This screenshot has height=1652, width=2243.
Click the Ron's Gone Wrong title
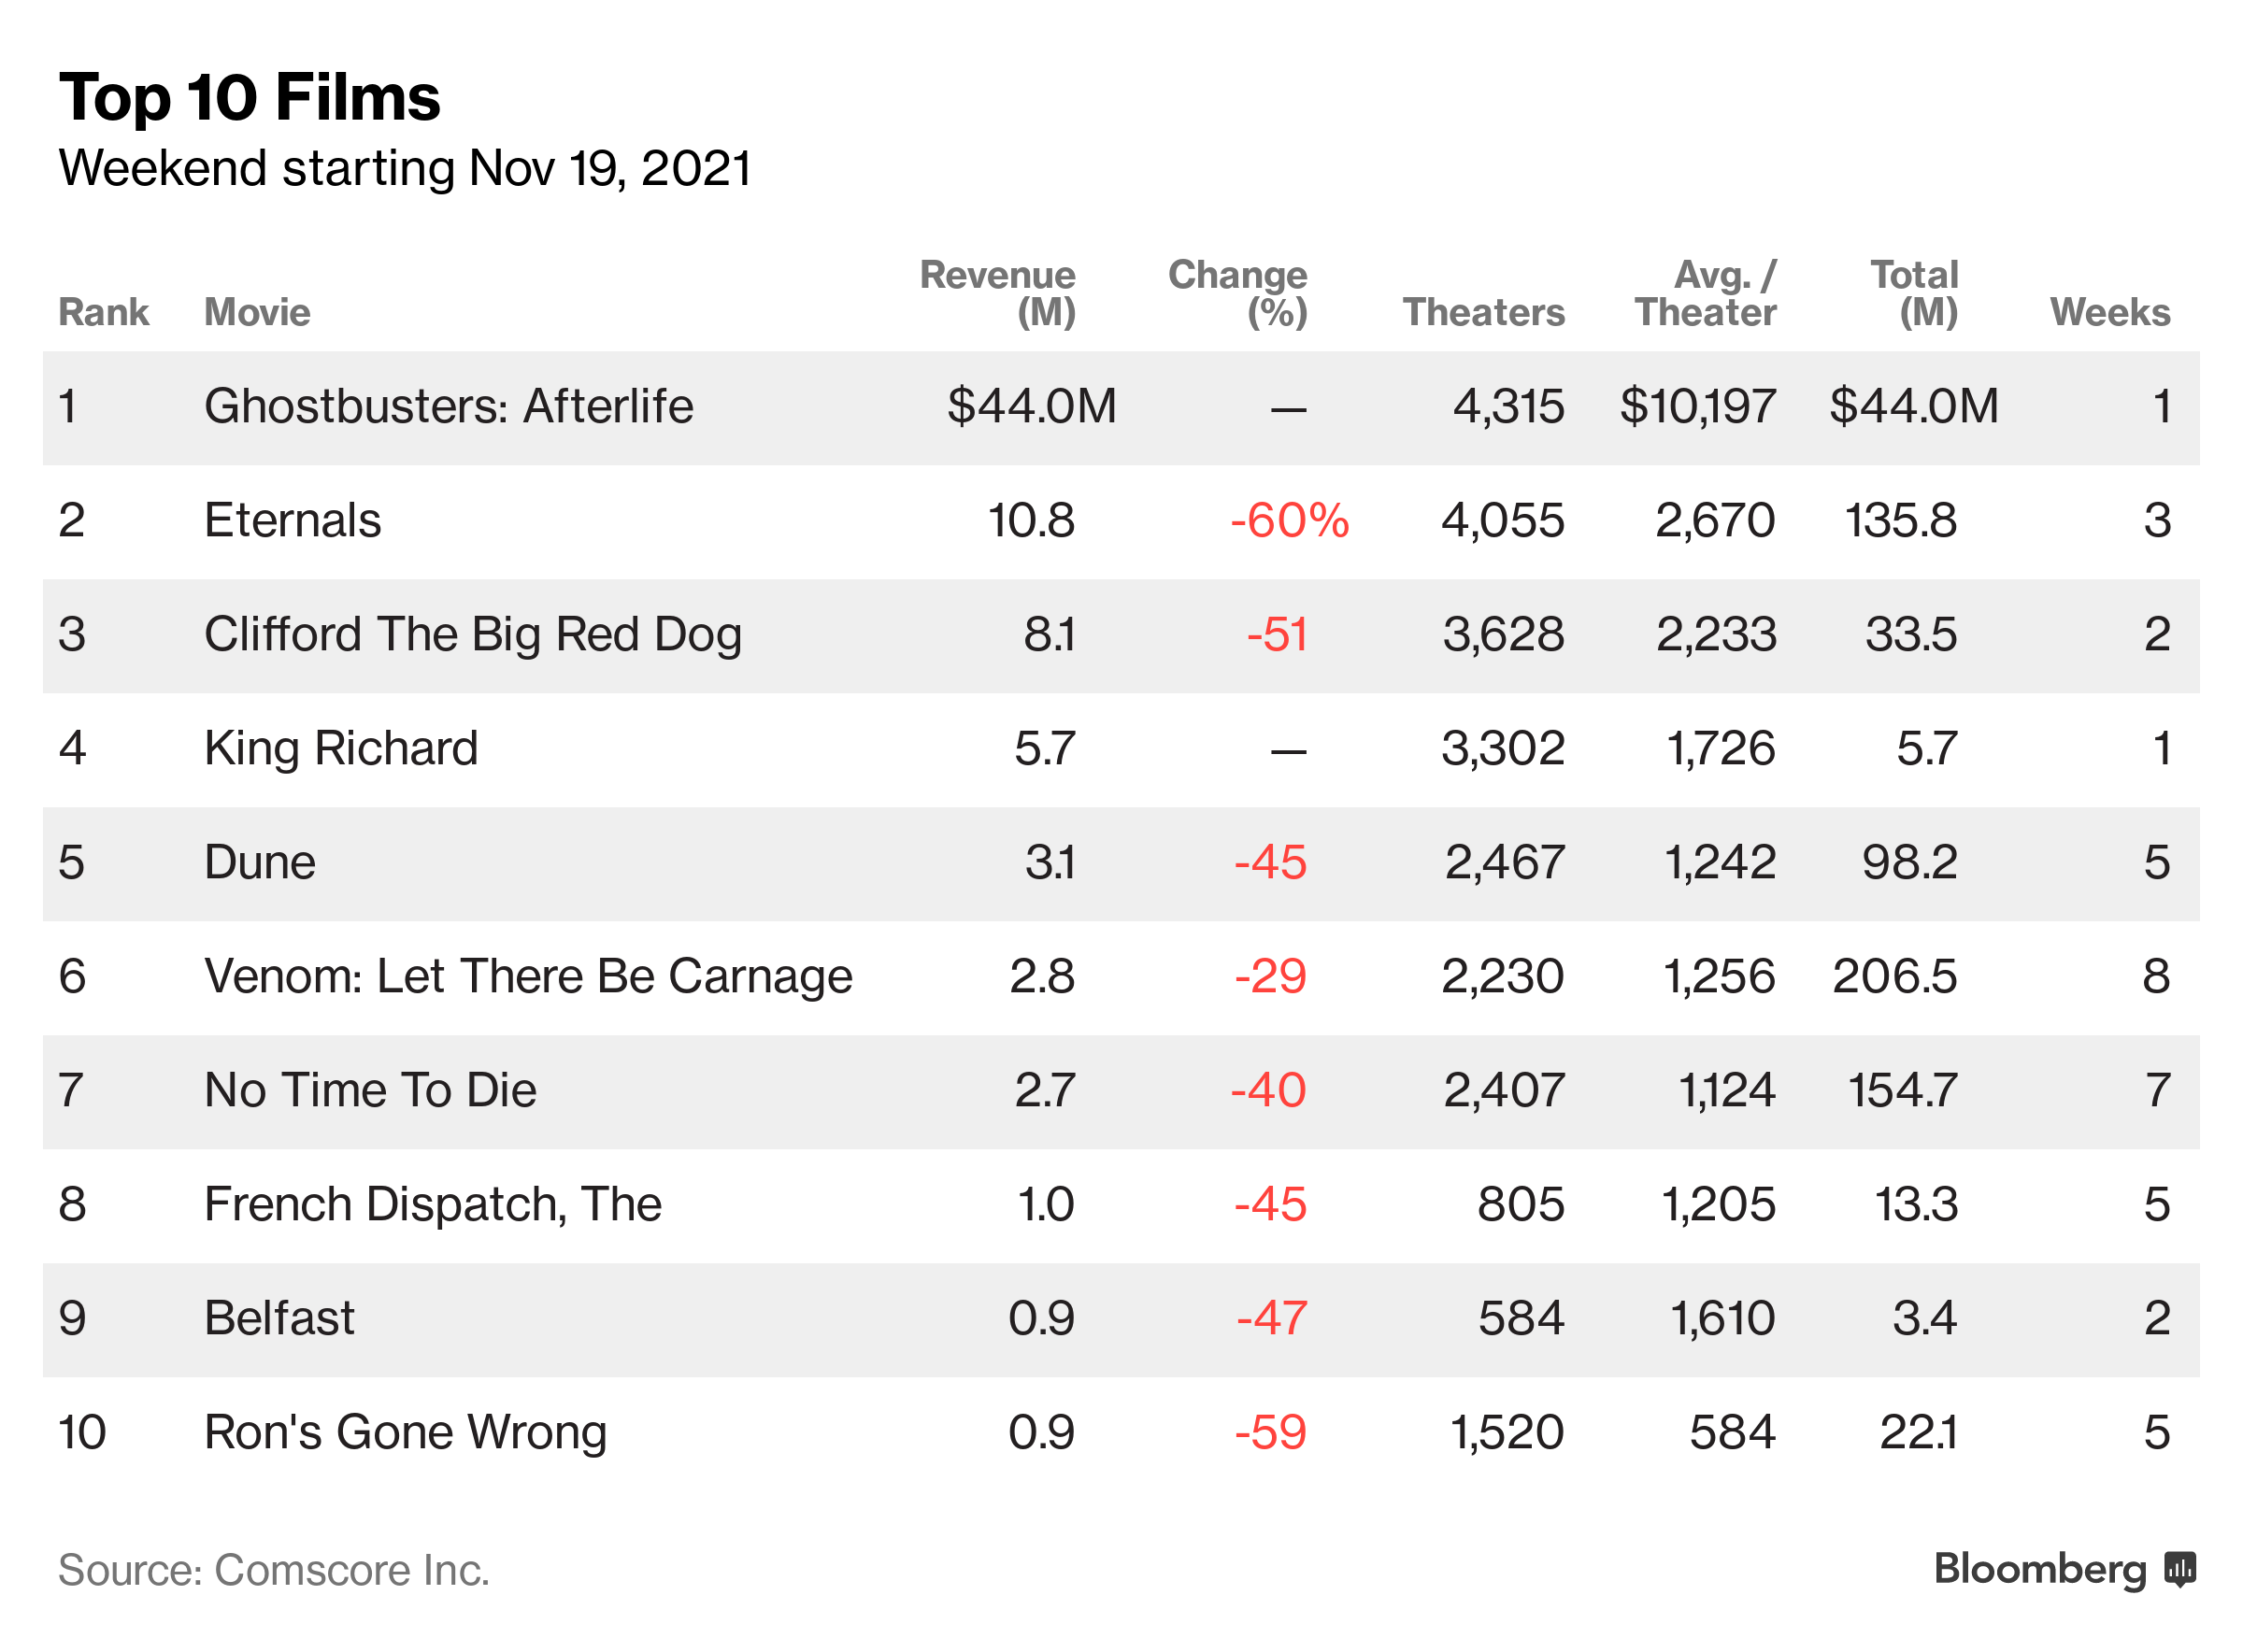(405, 1432)
